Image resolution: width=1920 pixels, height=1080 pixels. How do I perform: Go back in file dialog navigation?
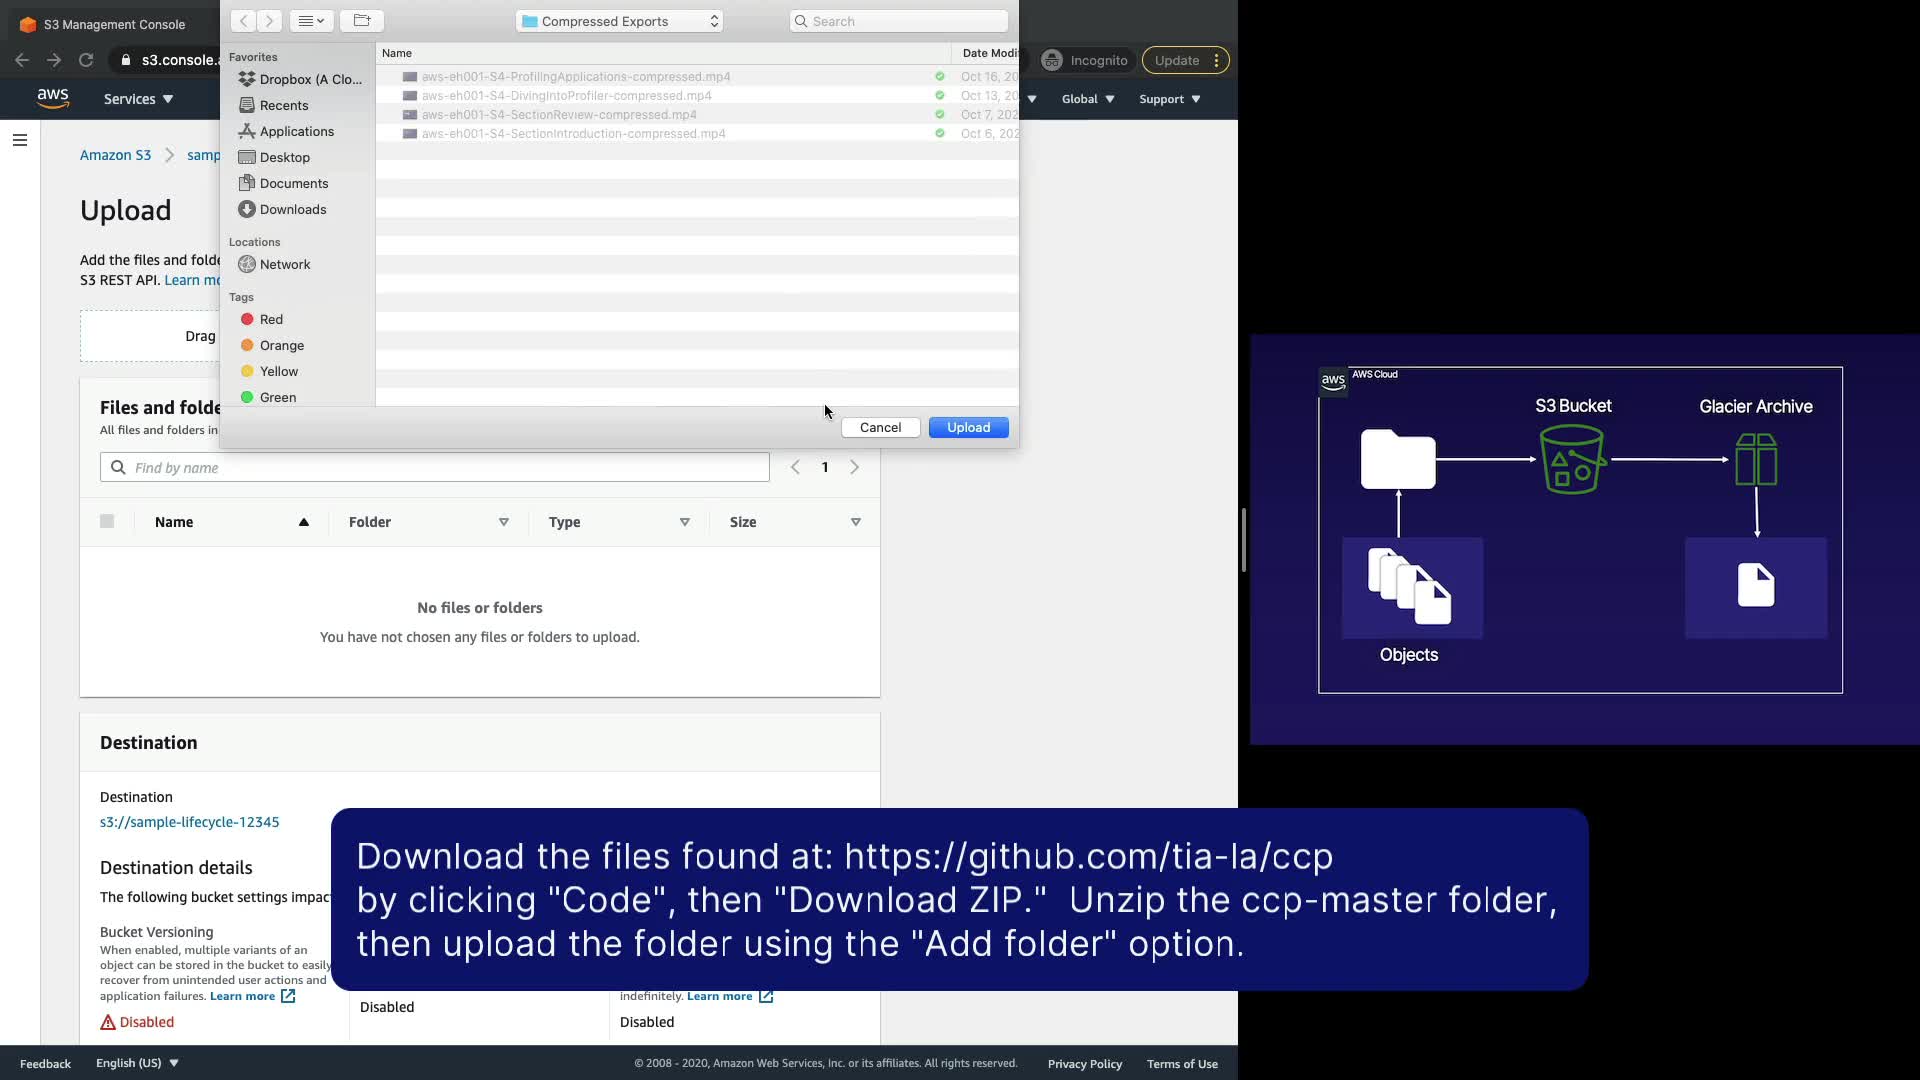coord(243,21)
